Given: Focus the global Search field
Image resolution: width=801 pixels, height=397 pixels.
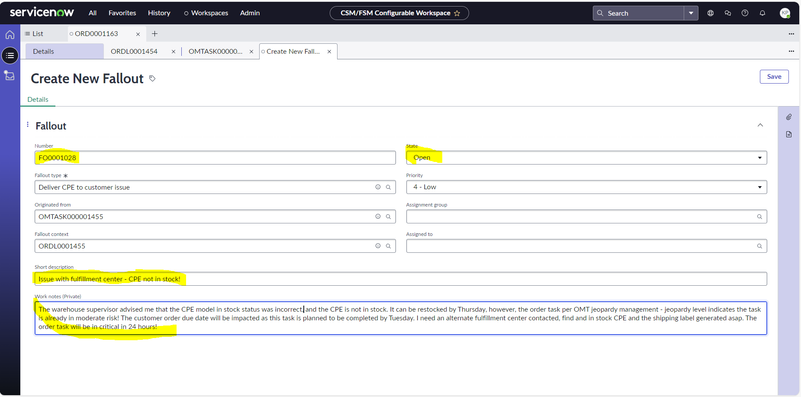Looking at the screenshot, I should pos(639,13).
